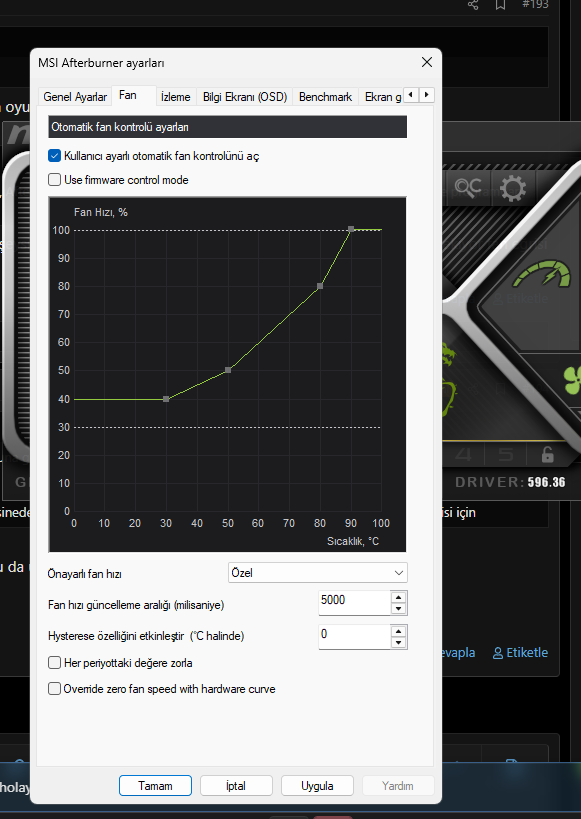The width and height of the screenshot is (581, 819).
Task: Open the Bilgi Ekranı (OSD) tab
Action: pos(245,97)
